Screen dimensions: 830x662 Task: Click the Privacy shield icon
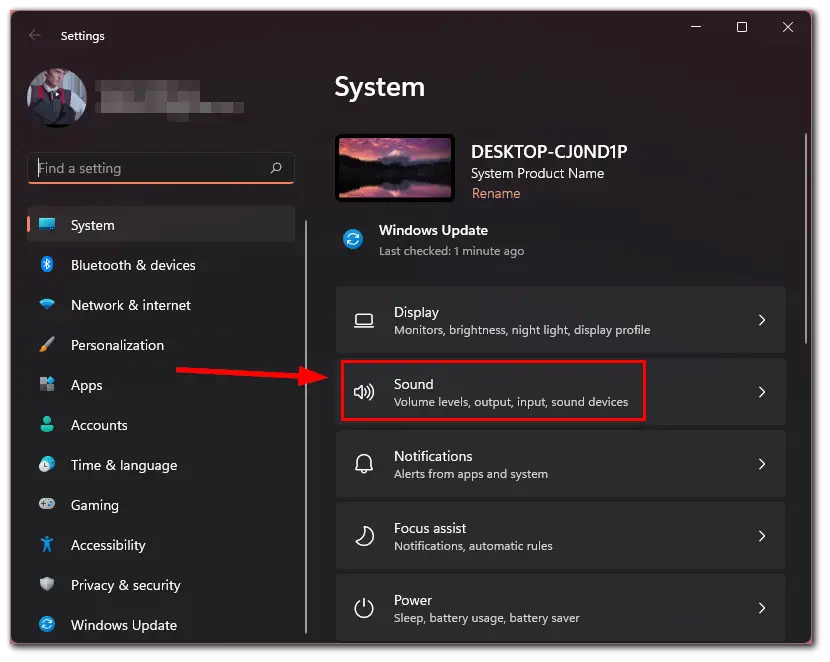[47, 584]
